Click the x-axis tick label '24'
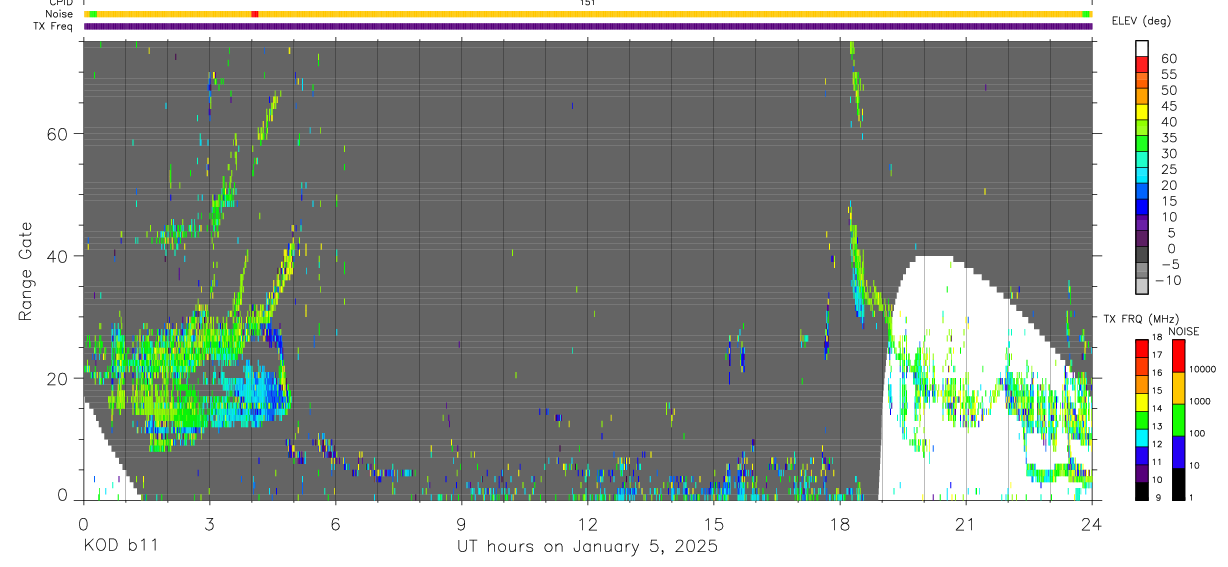Screen dimensions: 1228x567 [x=1091, y=524]
